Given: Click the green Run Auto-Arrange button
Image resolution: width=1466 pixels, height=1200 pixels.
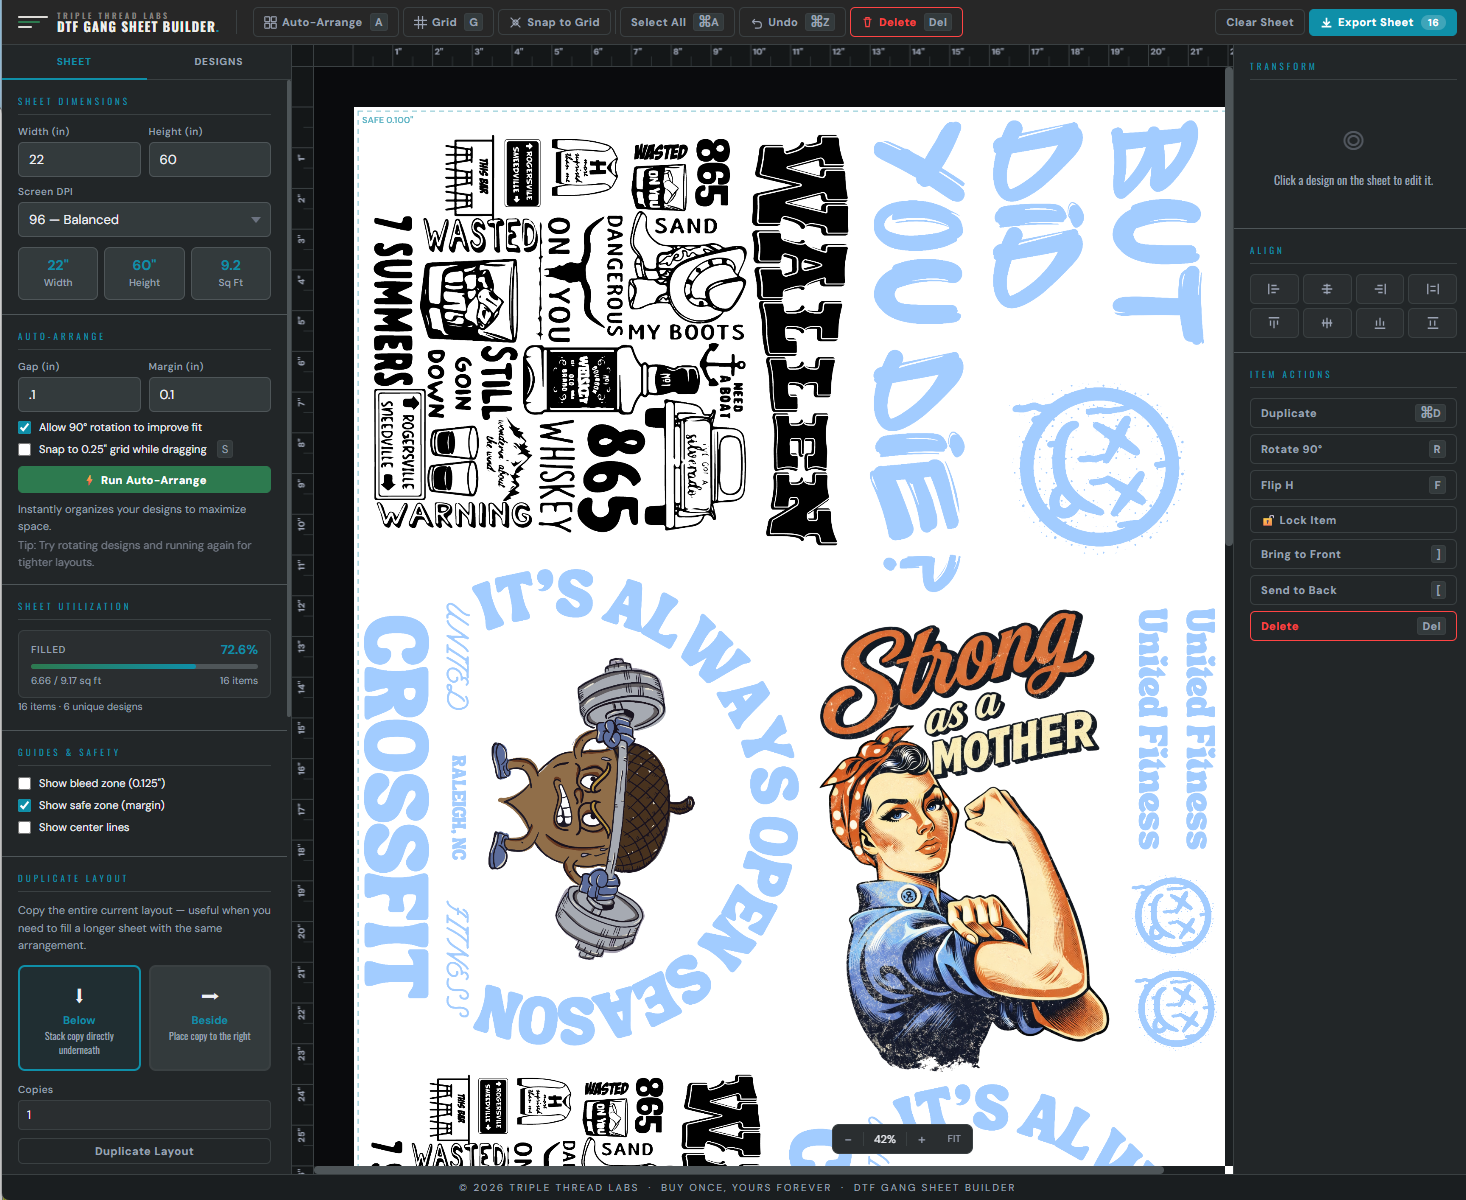Looking at the screenshot, I should [144, 480].
